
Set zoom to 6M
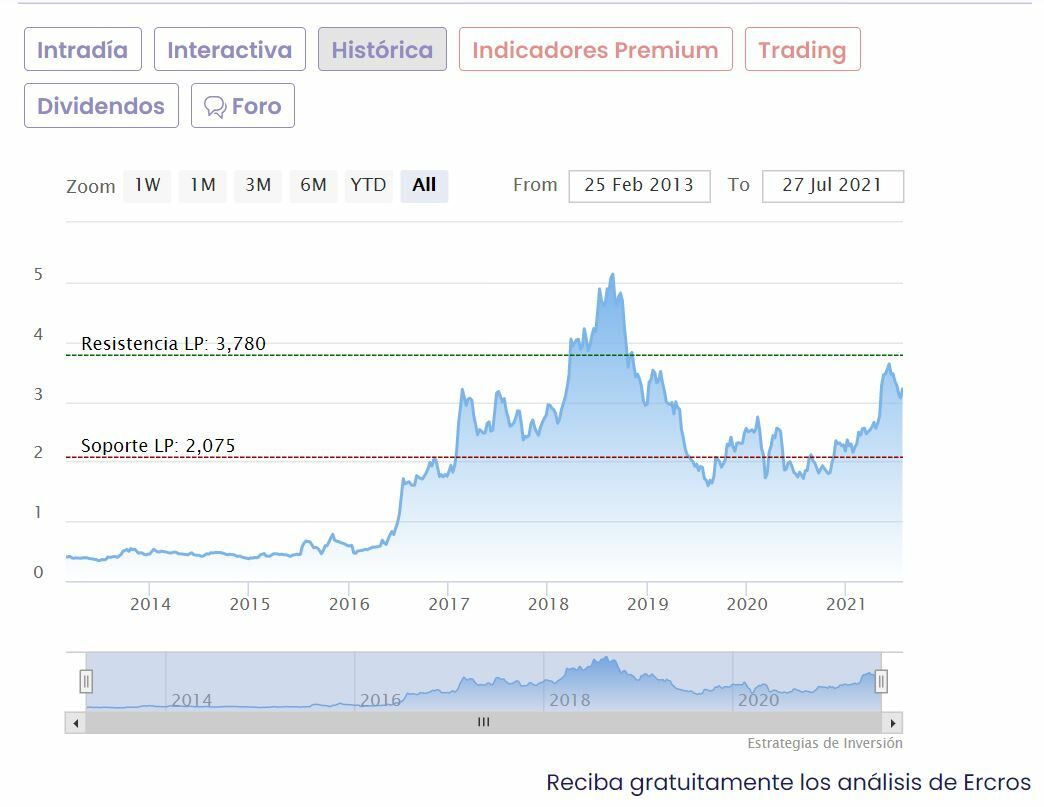[313, 185]
